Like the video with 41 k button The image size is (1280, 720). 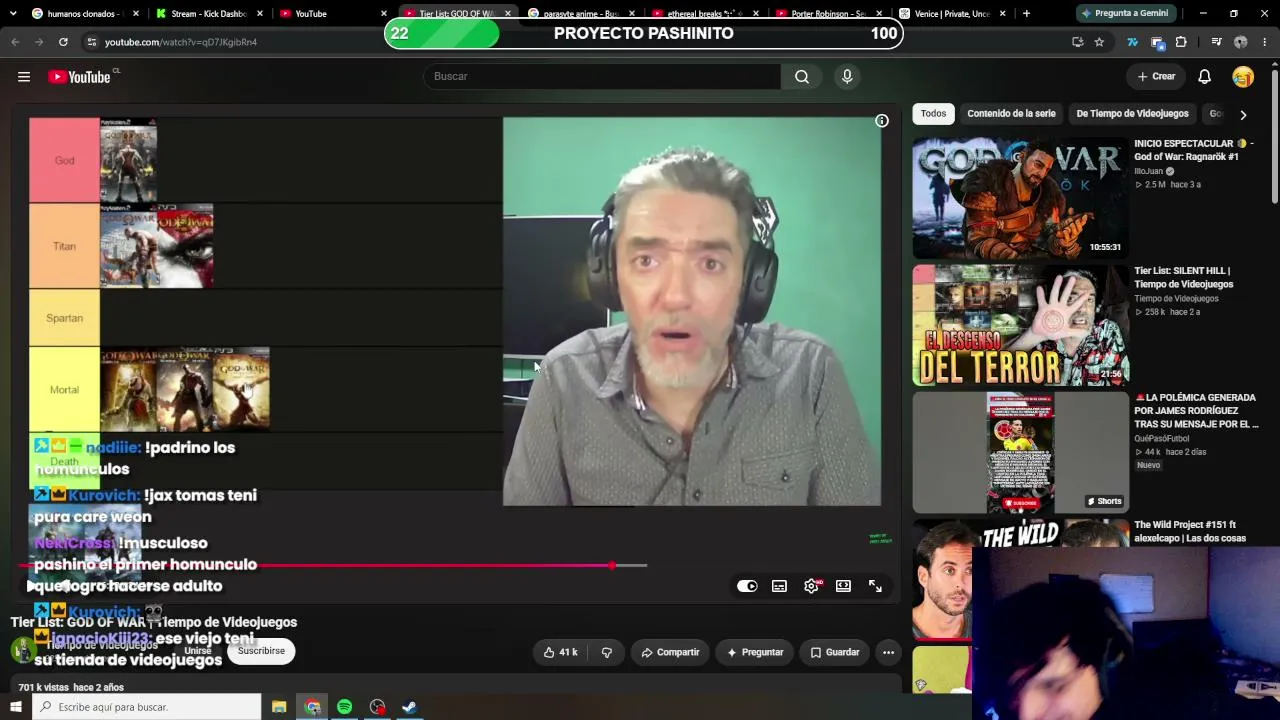(x=560, y=652)
